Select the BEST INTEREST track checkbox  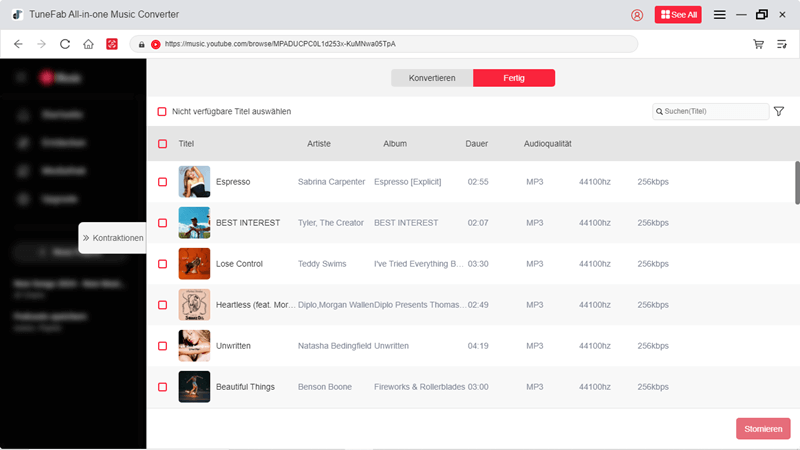click(x=162, y=223)
